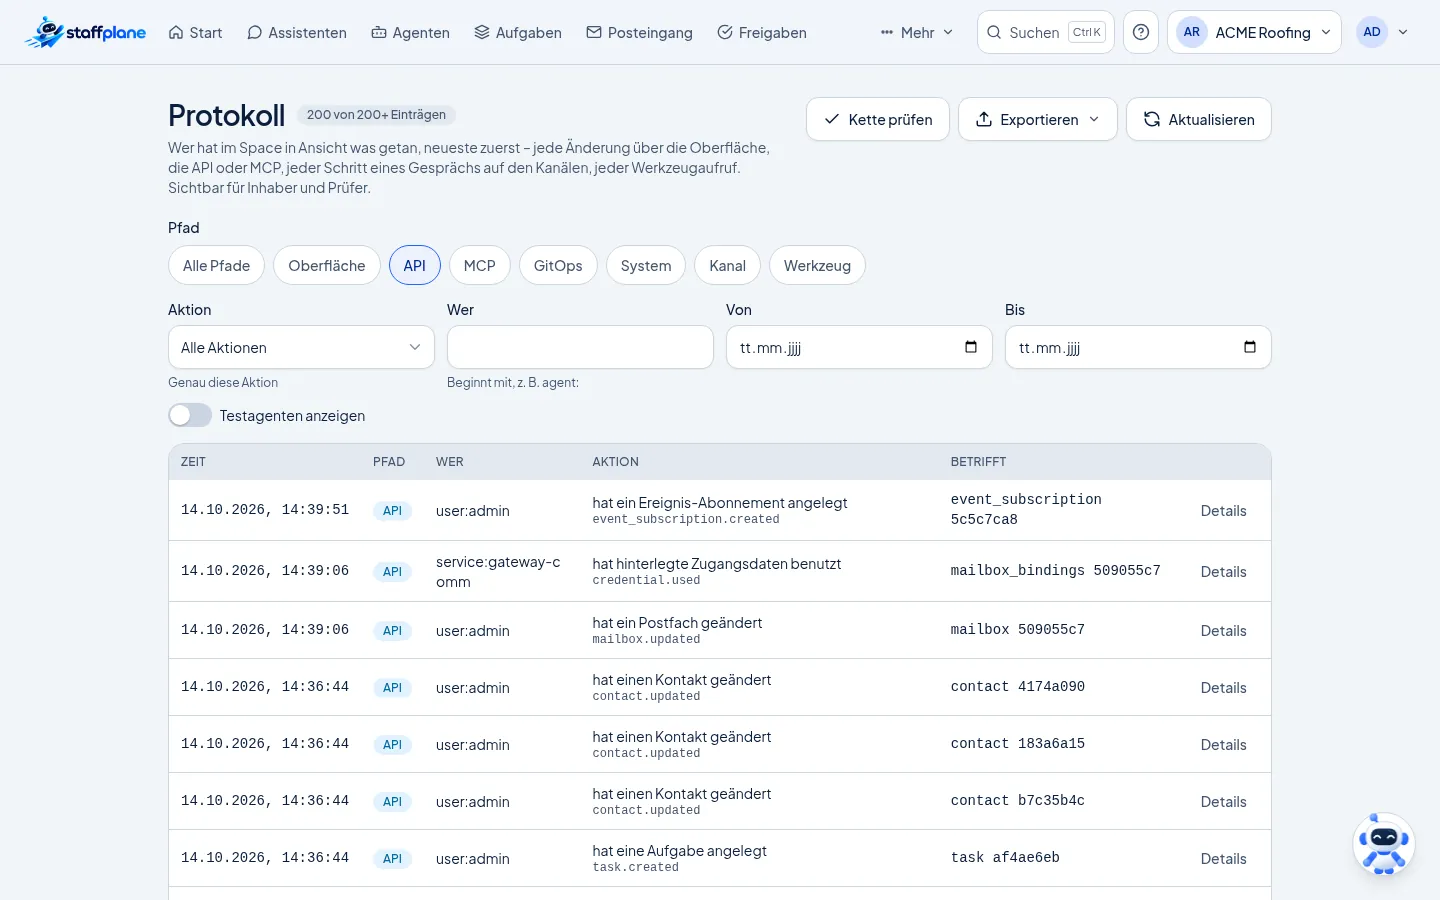Open Posteingang in the top navigation

[x=639, y=32]
